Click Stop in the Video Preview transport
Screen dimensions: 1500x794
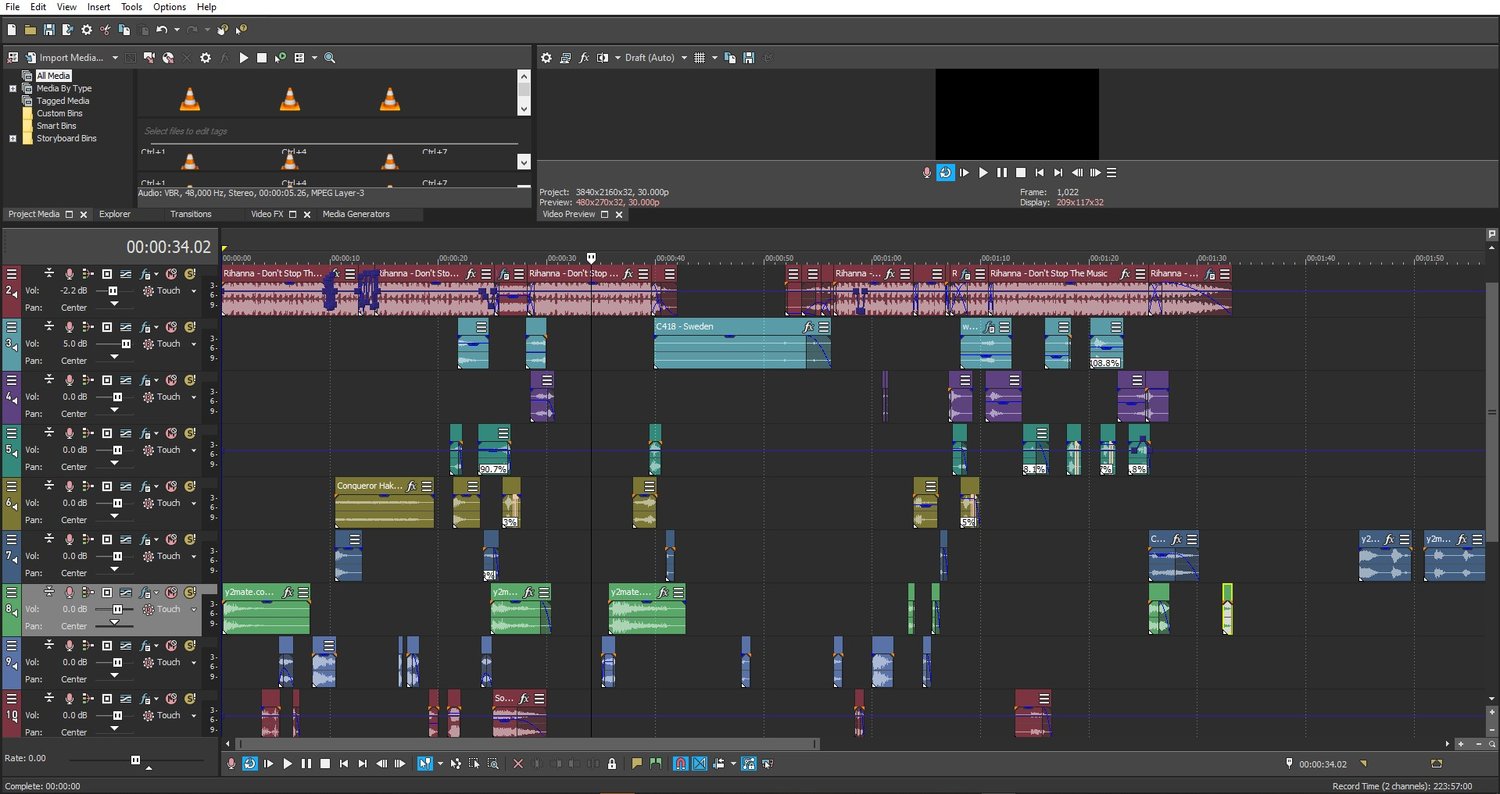pyautogui.click(x=1021, y=172)
